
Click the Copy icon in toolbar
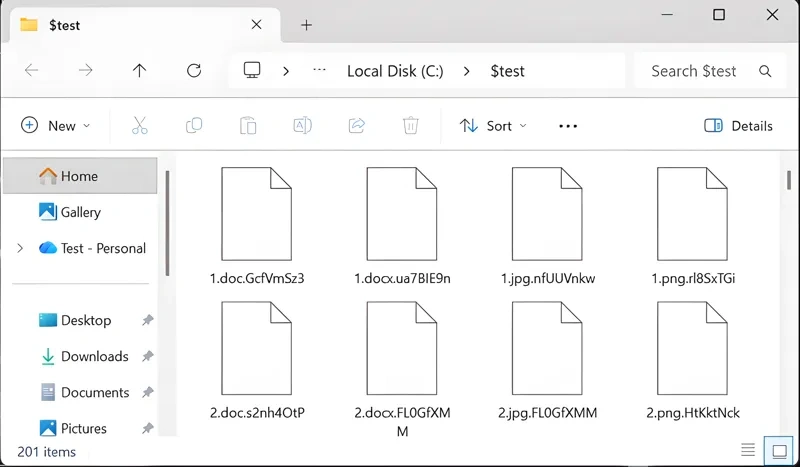[194, 126]
